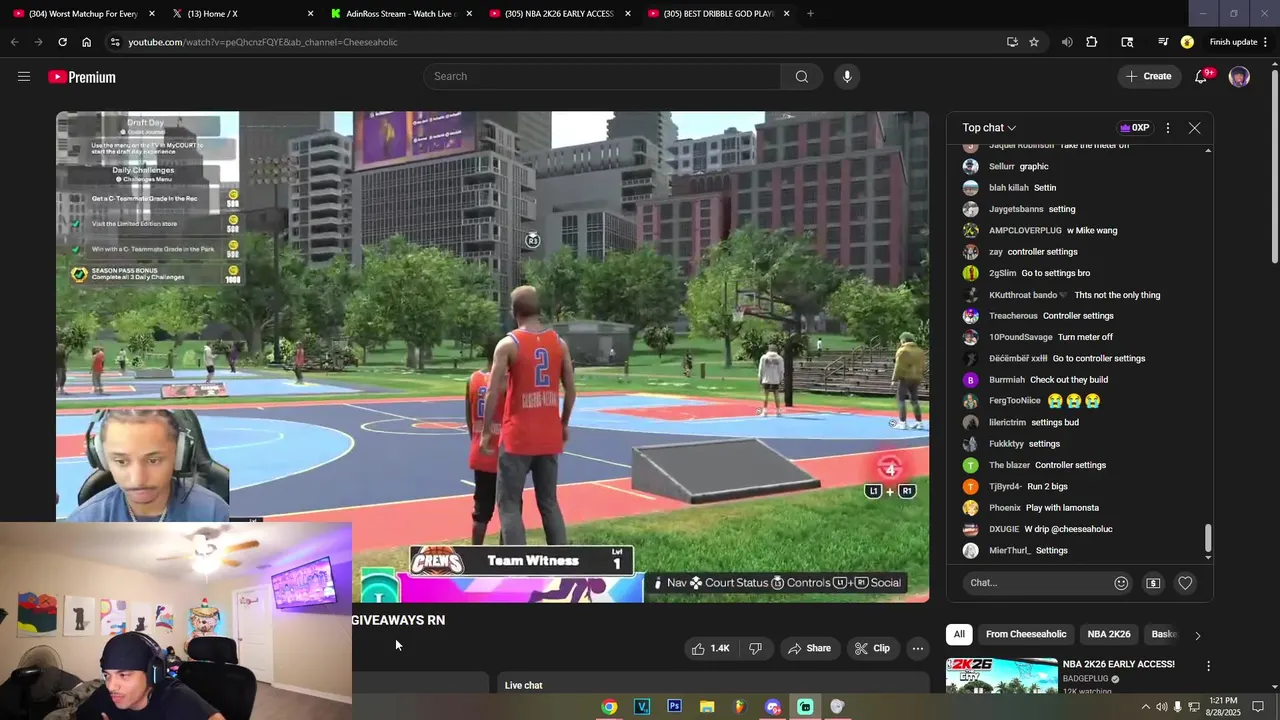Viewport: 1280px width, 720px height.
Task: Go to the browser home page
Action: (87, 42)
